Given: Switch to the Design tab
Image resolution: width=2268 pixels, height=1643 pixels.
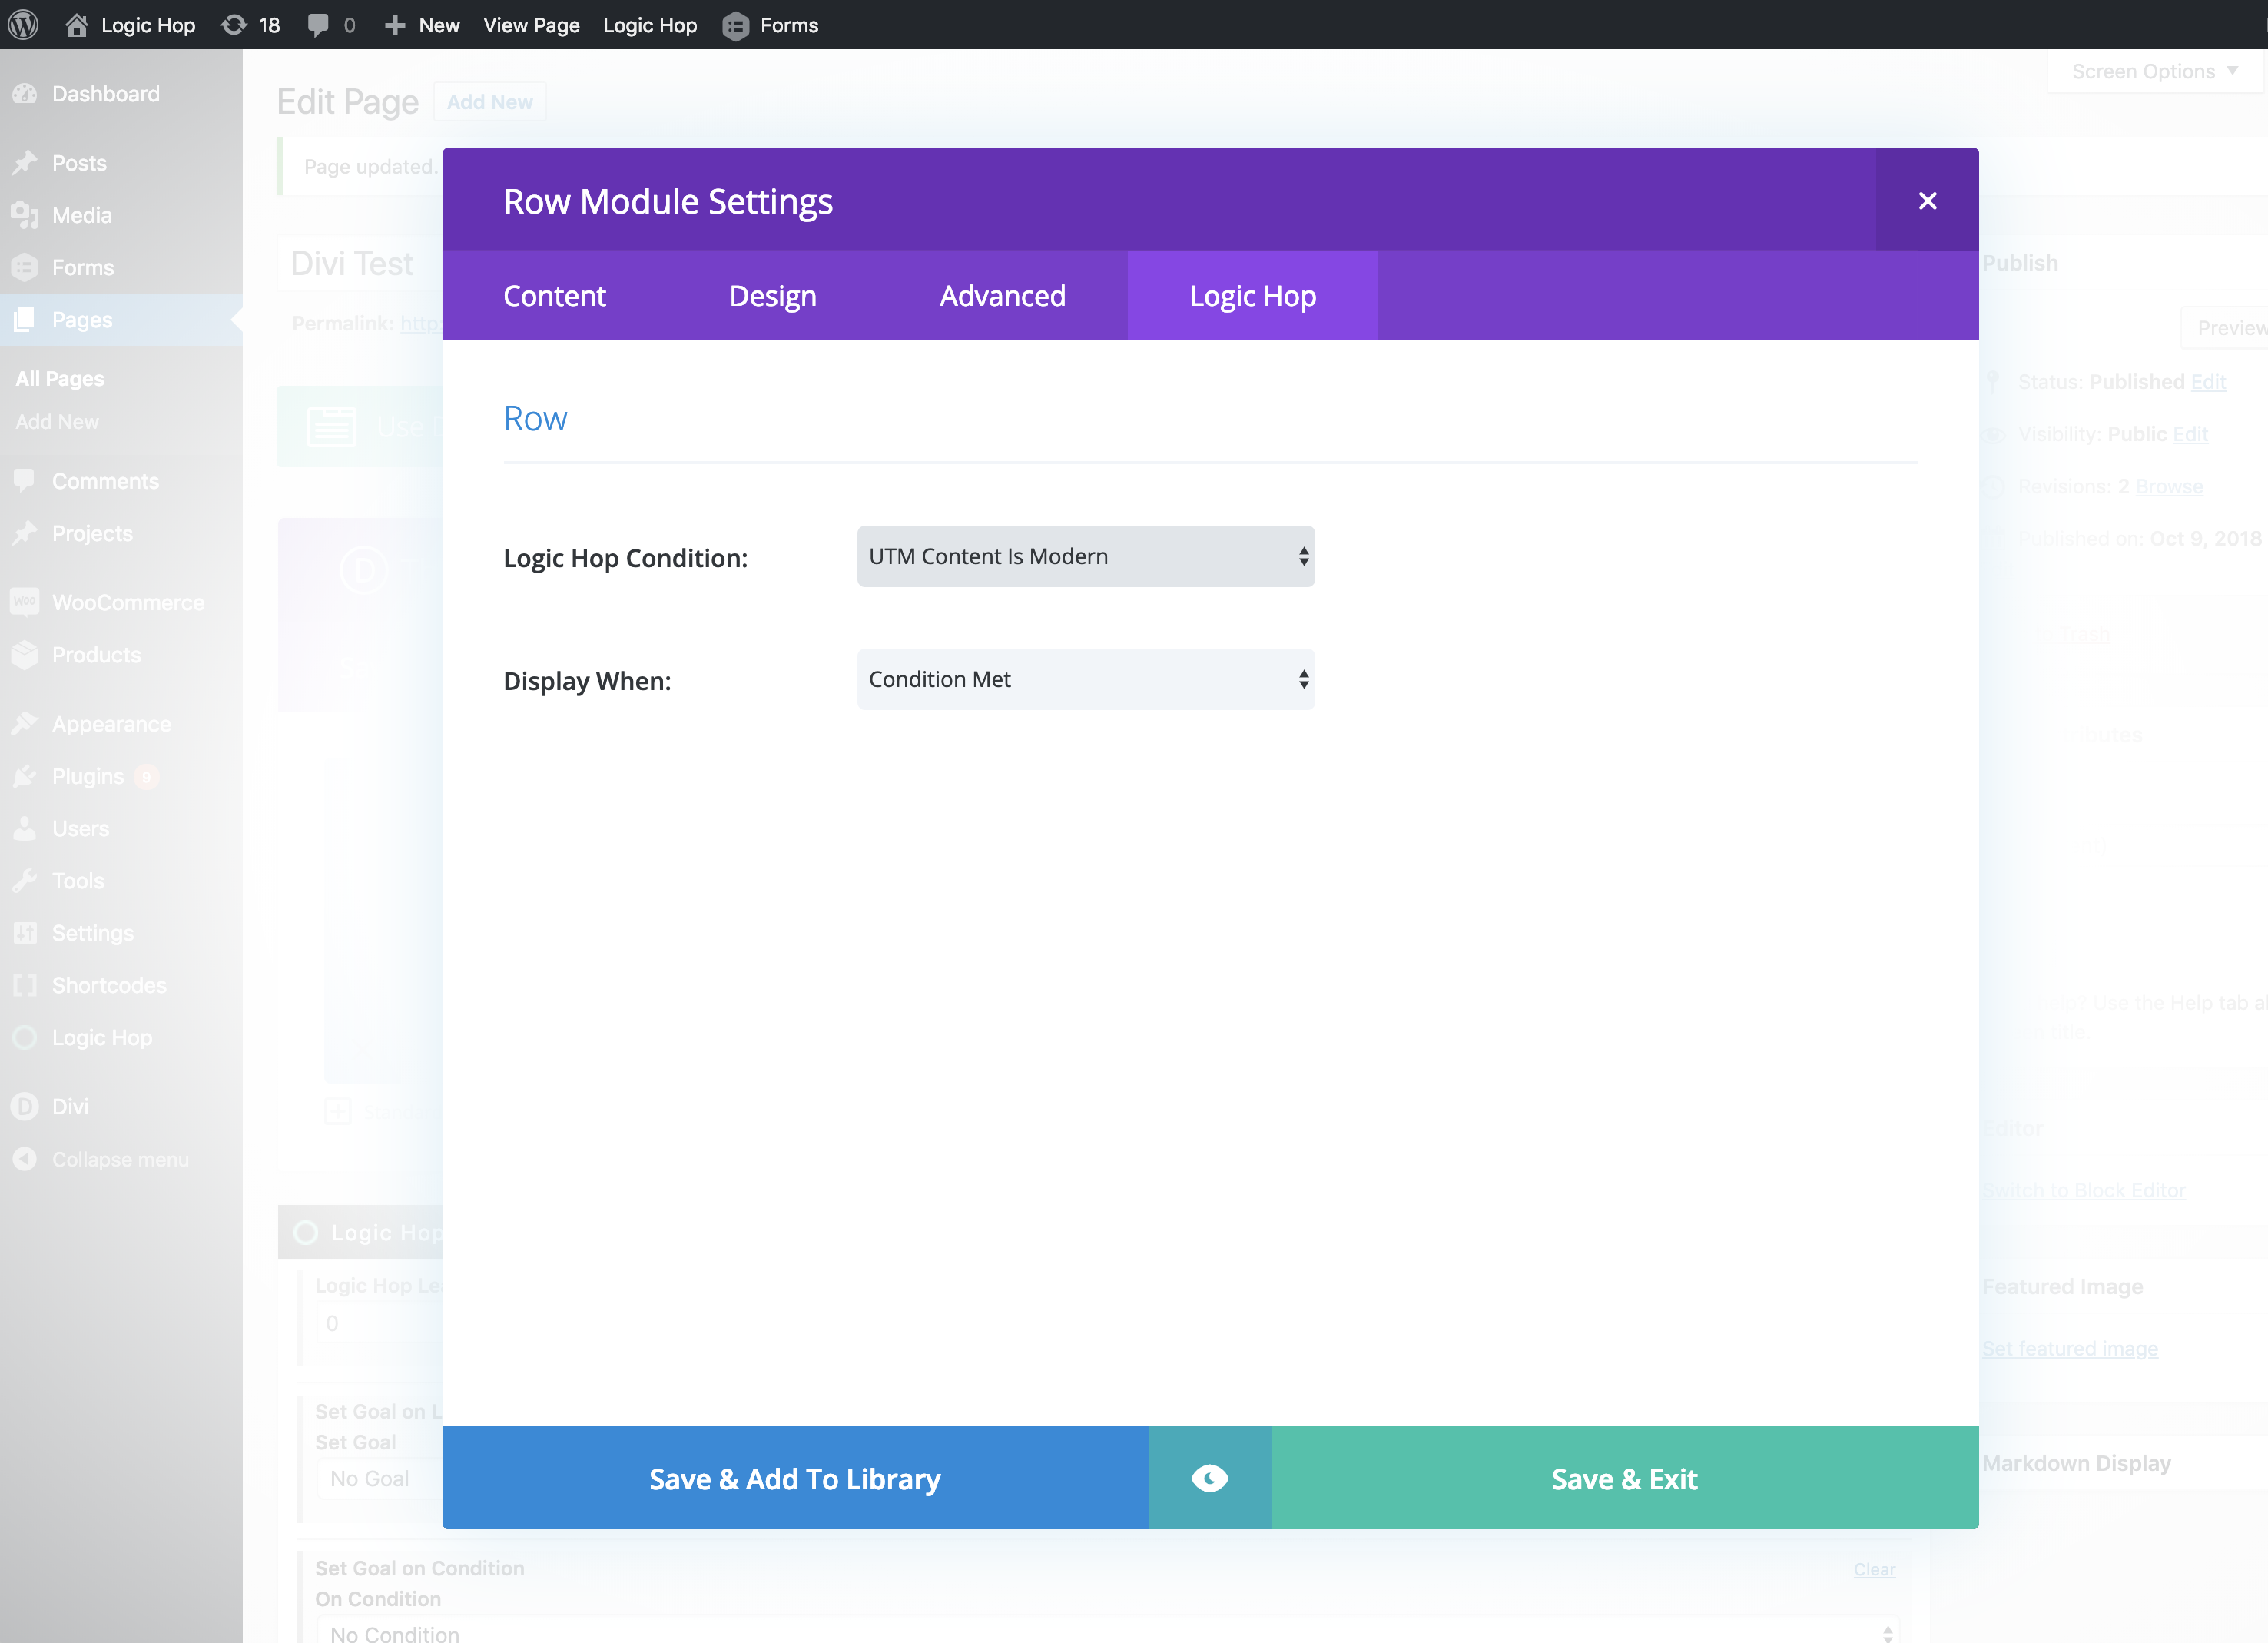Looking at the screenshot, I should point(773,295).
